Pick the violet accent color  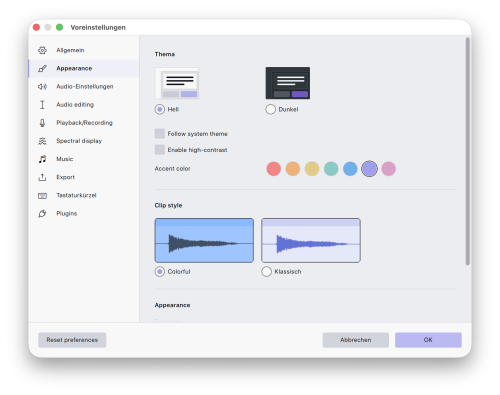click(x=369, y=169)
